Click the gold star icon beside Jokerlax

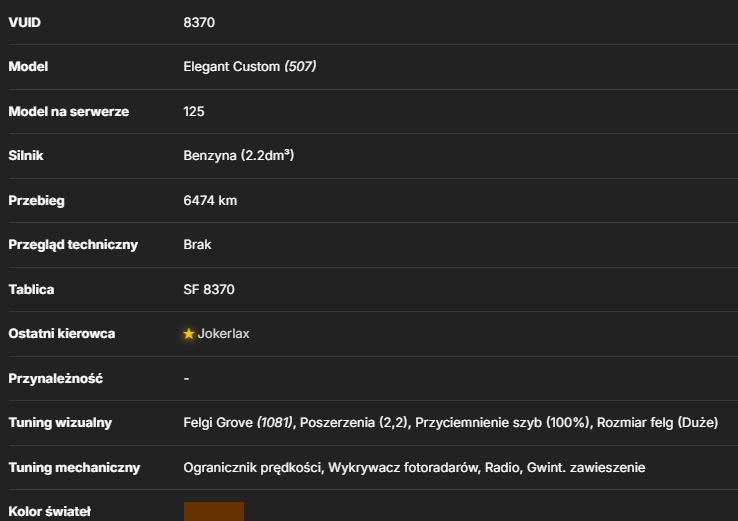(188, 334)
